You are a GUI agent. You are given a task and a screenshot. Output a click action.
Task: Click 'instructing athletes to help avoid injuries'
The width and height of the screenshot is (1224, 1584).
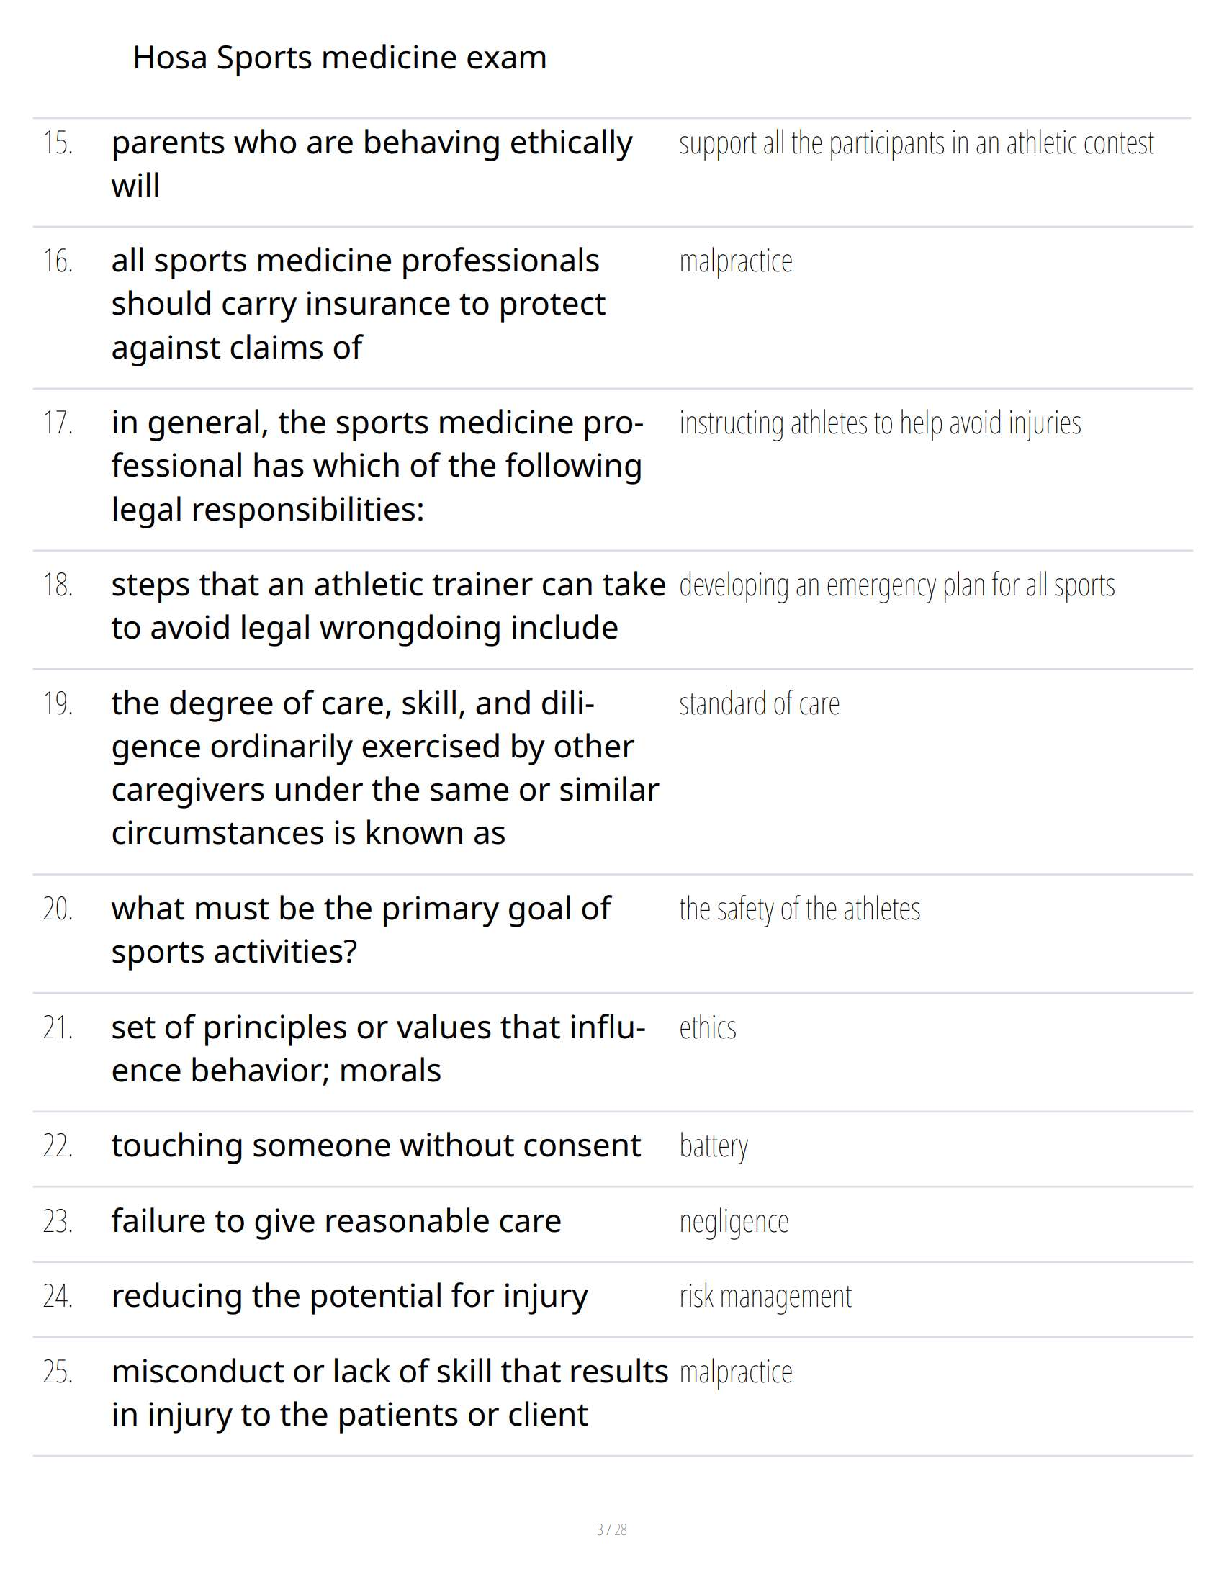(880, 424)
